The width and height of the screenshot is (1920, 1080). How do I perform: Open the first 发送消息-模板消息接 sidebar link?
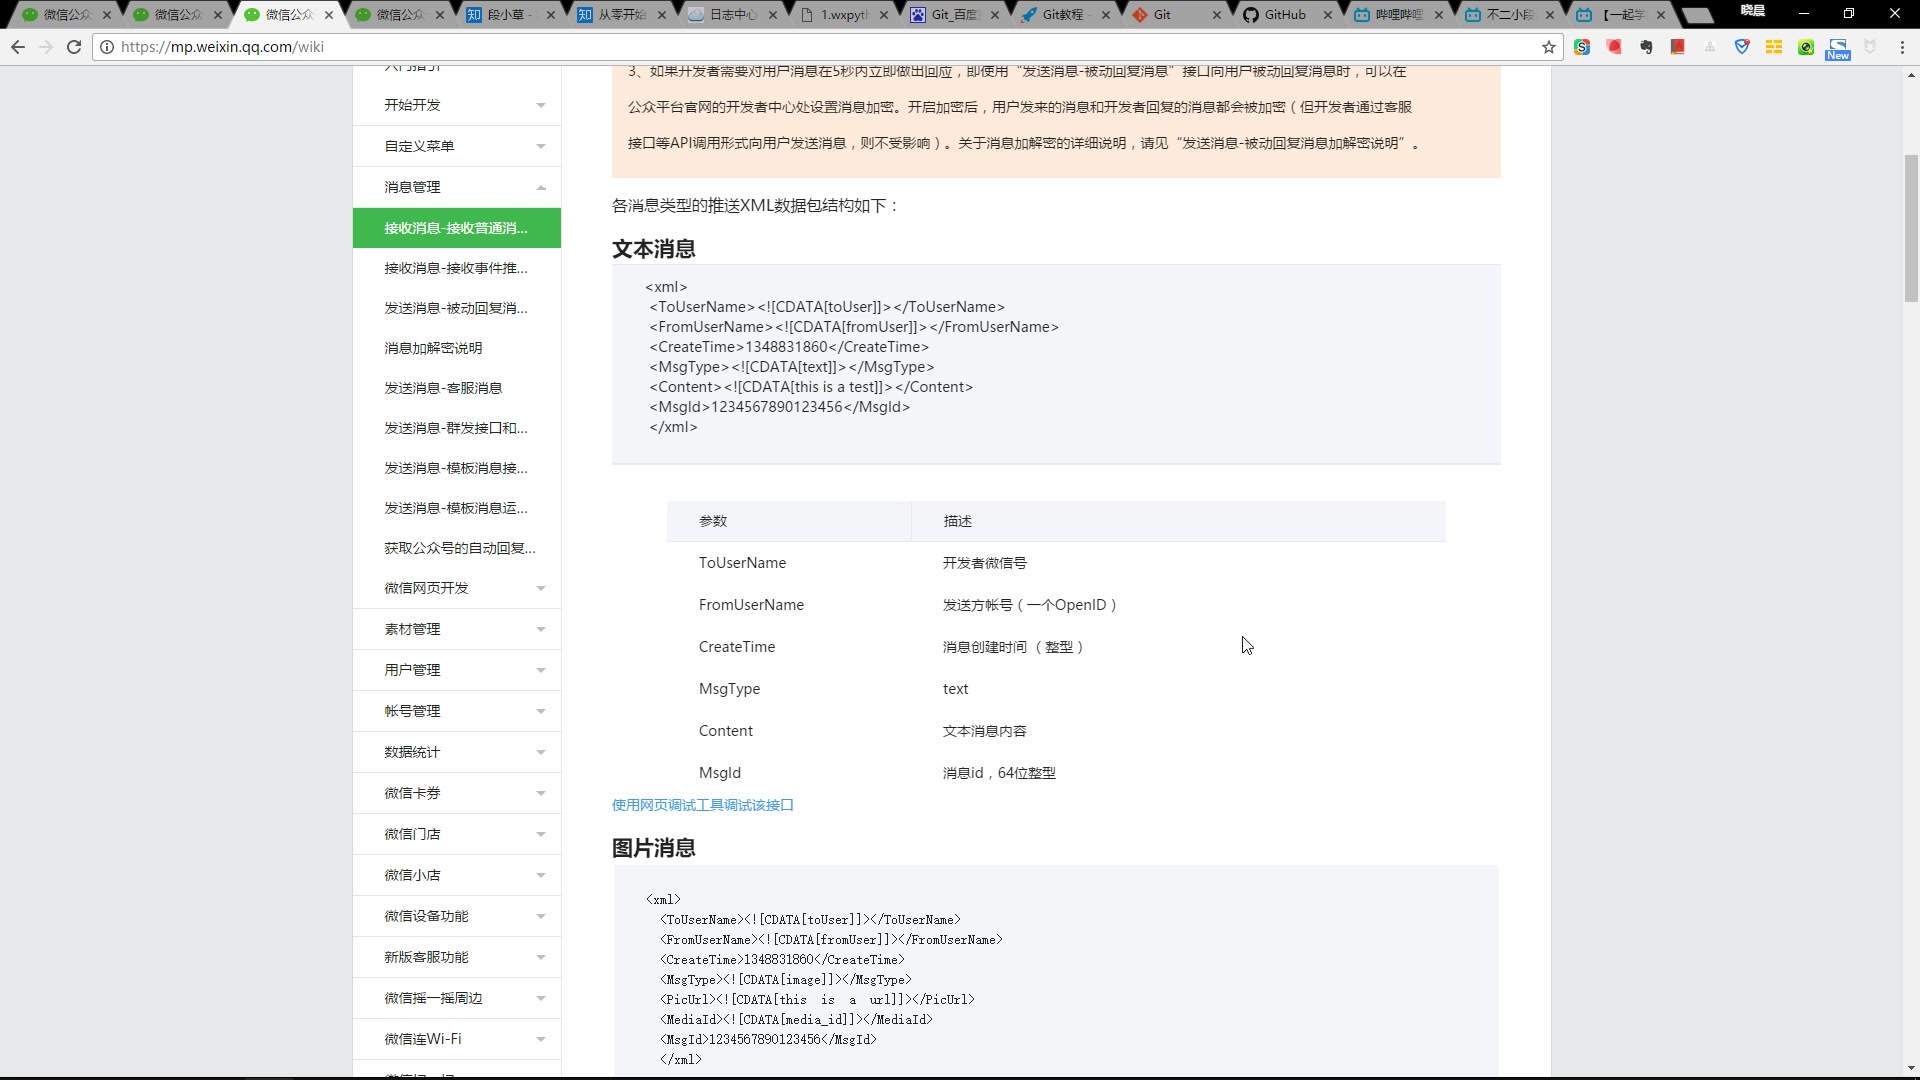(457, 468)
